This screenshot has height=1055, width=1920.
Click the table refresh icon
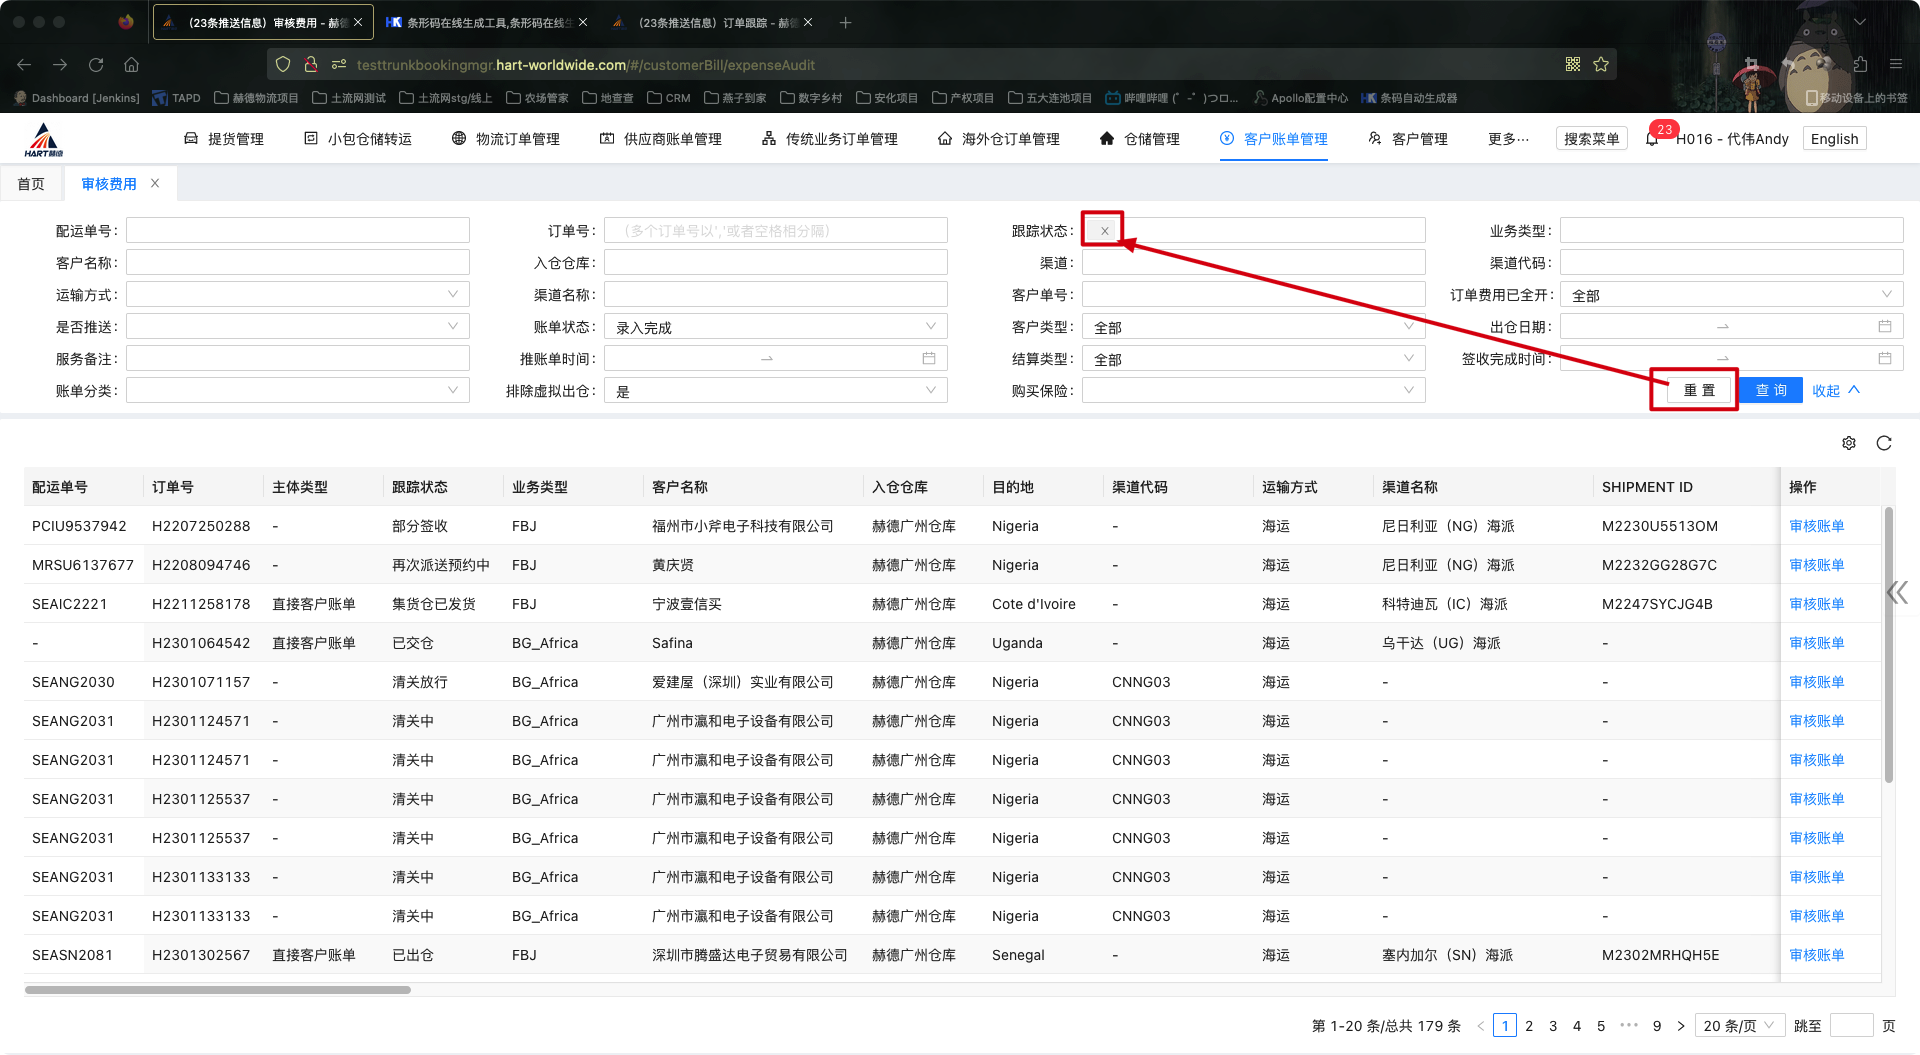point(1884,443)
